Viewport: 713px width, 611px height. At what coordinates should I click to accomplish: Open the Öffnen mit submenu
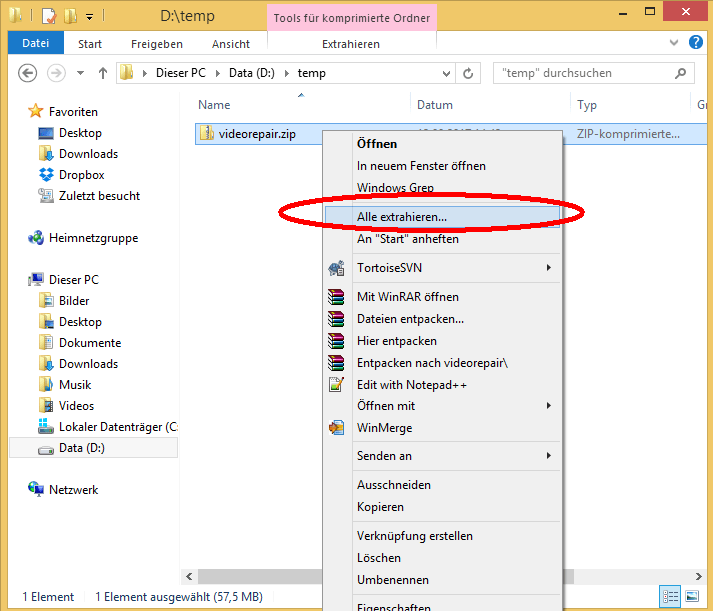point(442,406)
